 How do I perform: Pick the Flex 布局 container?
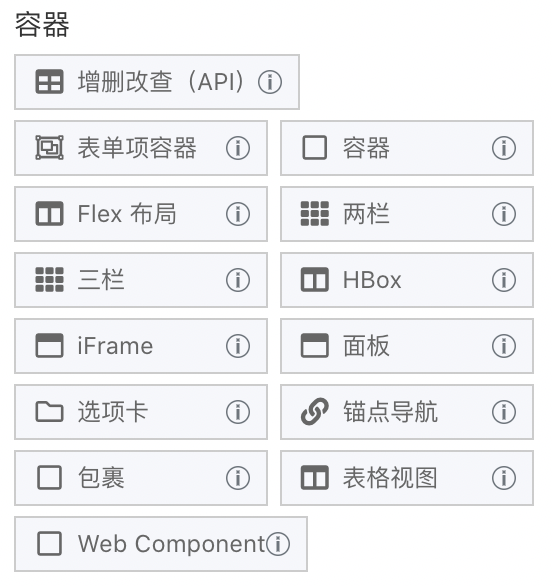pos(141,214)
